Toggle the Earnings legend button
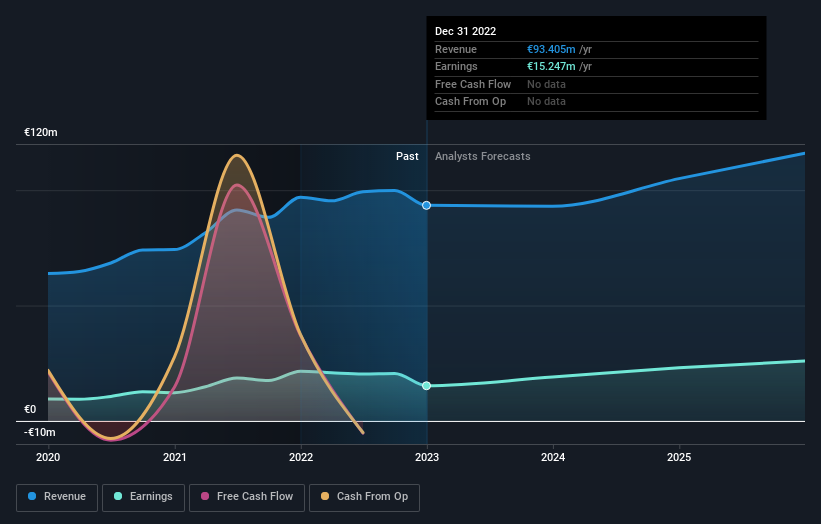This screenshot has width=821, height=524. tap(143, 497)
